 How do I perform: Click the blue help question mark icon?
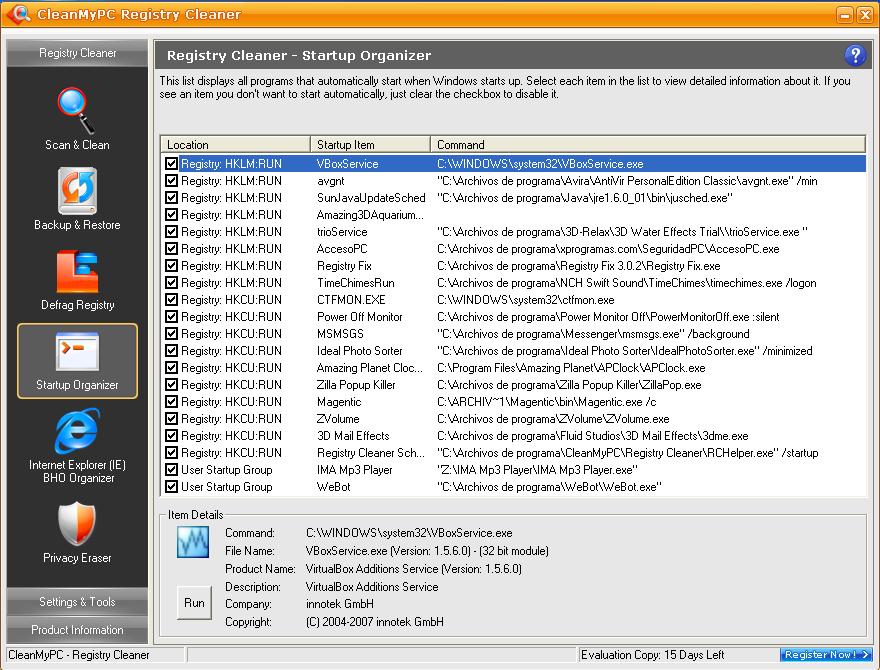coord(855,55)
